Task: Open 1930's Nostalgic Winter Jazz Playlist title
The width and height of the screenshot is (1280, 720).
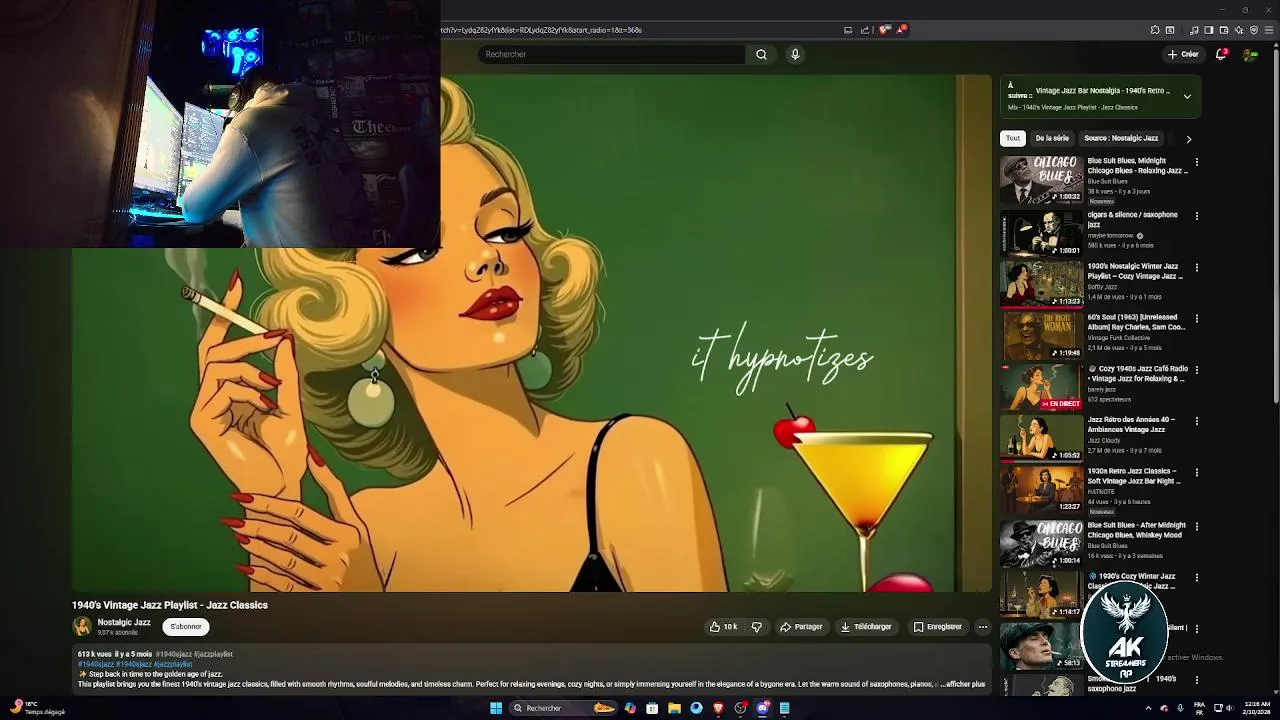Action: coord(1136,271)
